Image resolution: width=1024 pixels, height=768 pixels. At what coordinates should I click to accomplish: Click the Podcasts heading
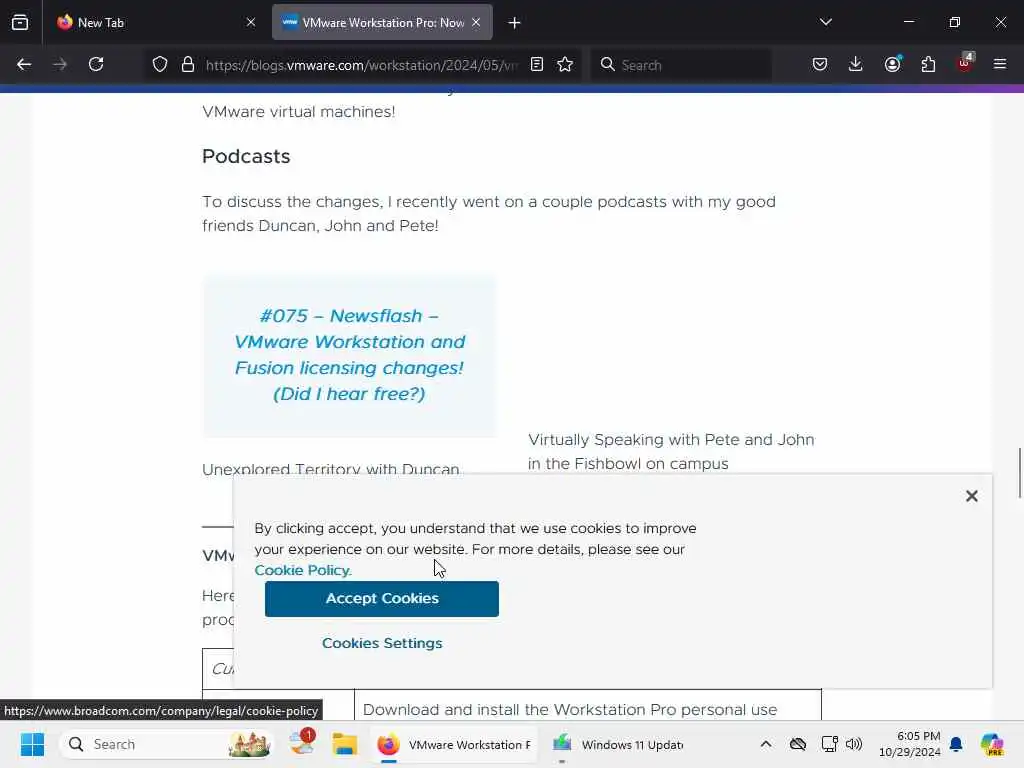246,157
